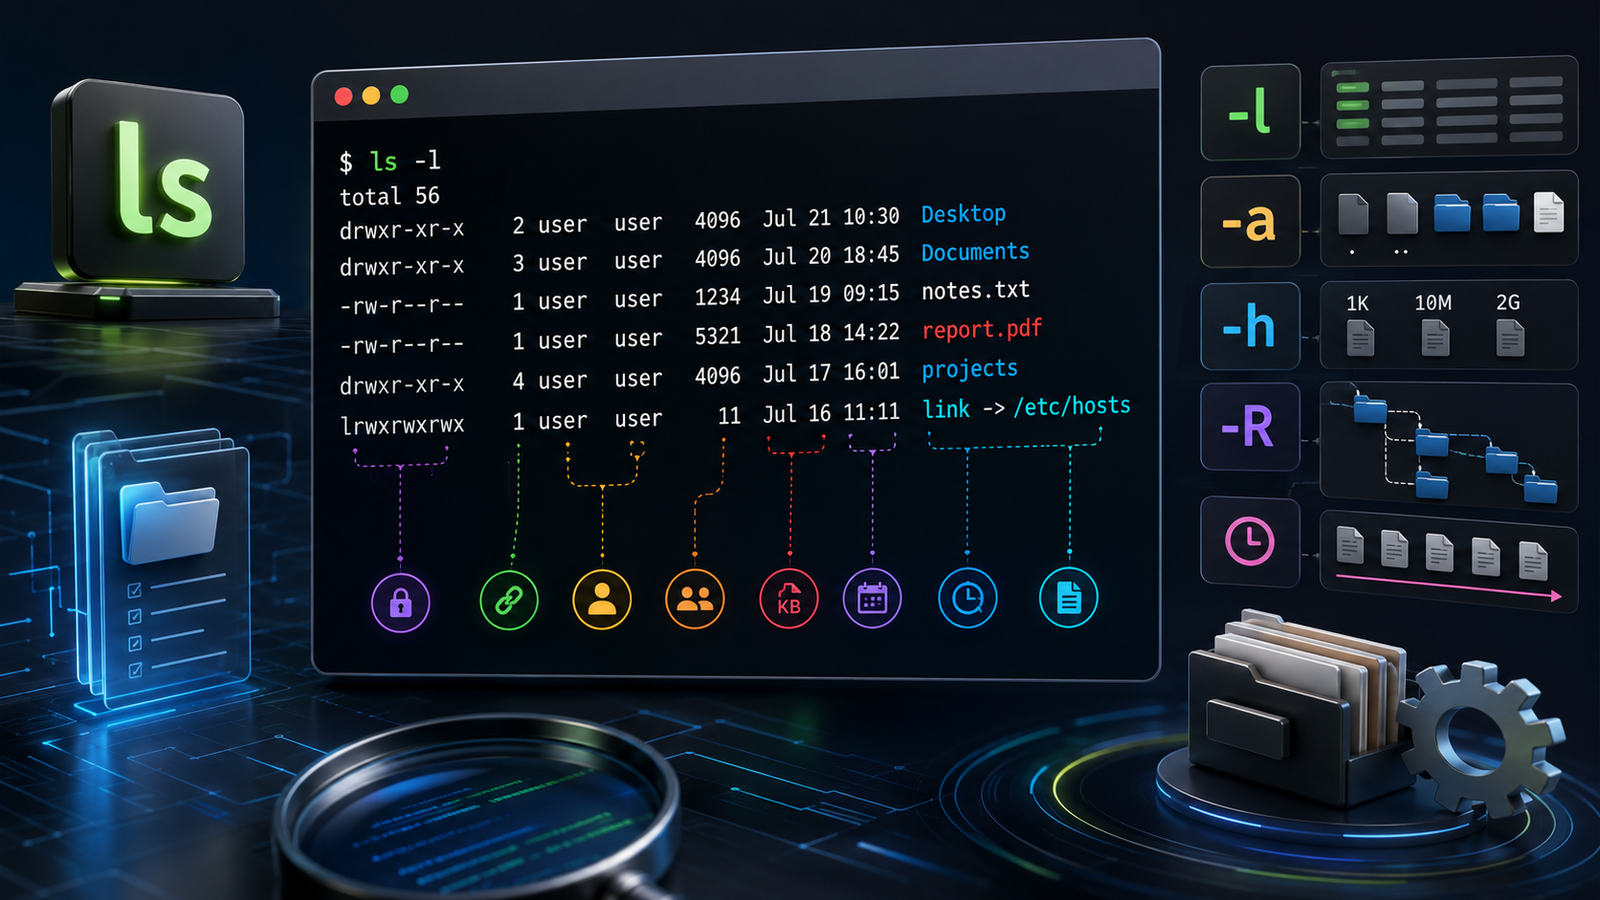Click the red report.pdf filename
This screenshot has height=900, width=1600.
click(x=982, y=329)
